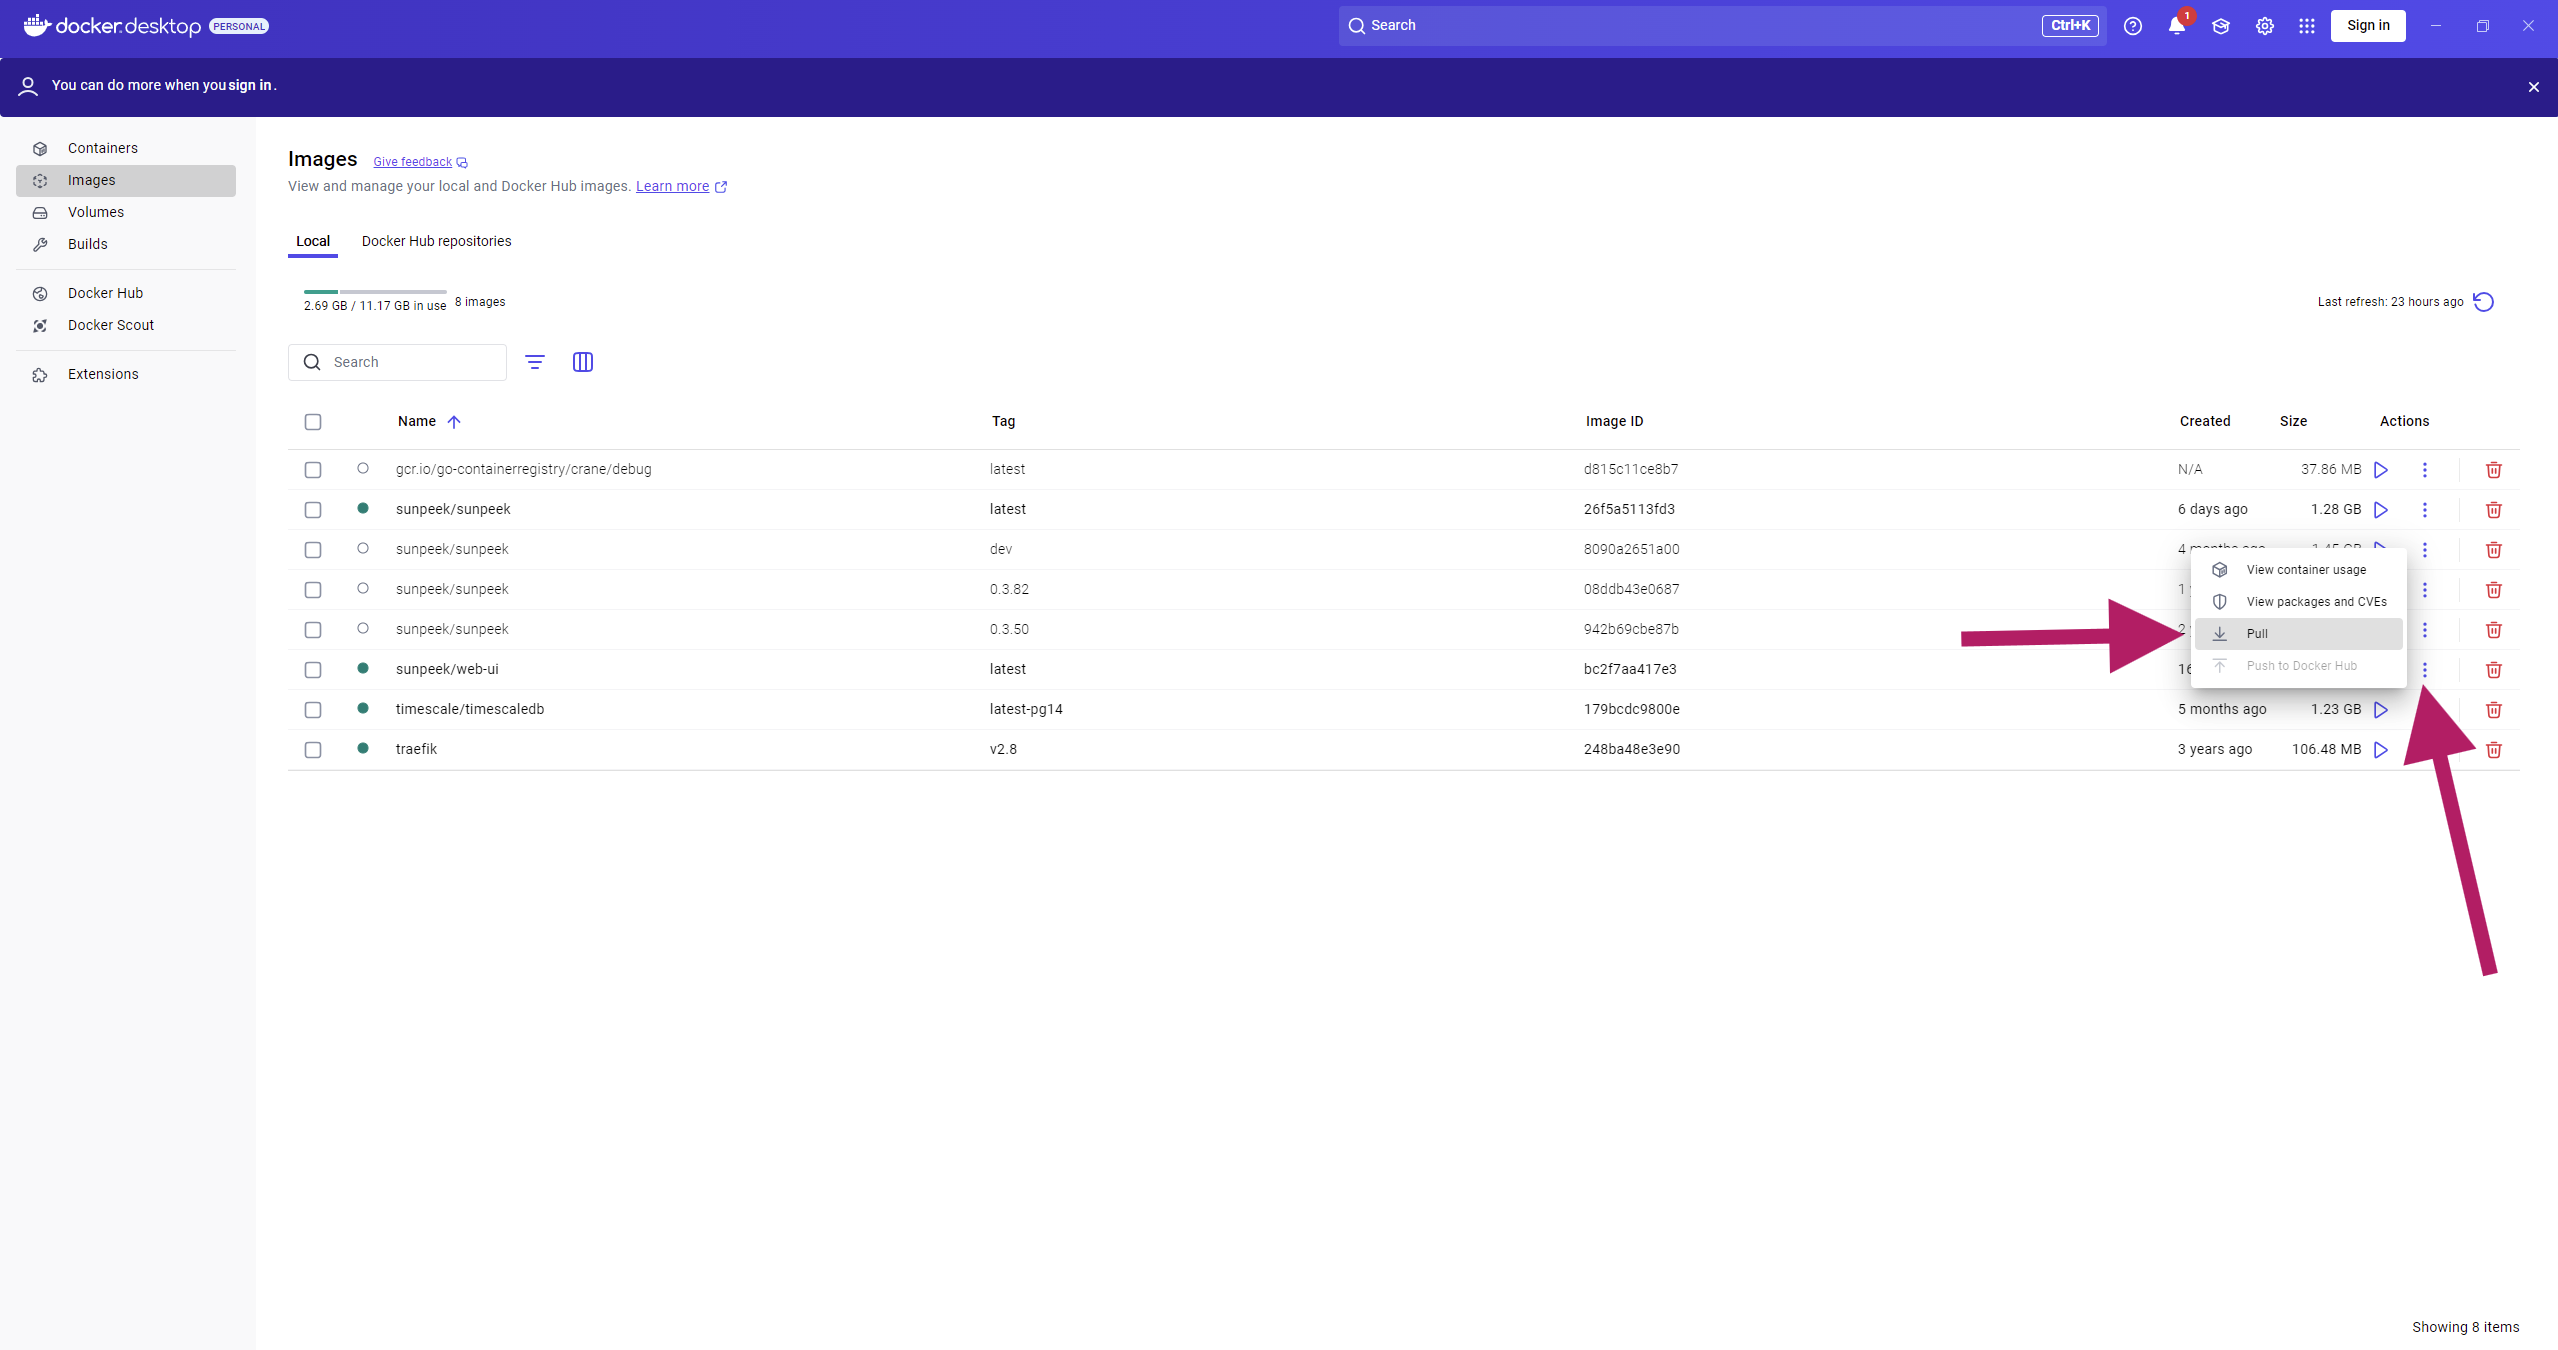
Task: Delete the timescale/timescaledb image
Action: click(x=2493, y=710)
